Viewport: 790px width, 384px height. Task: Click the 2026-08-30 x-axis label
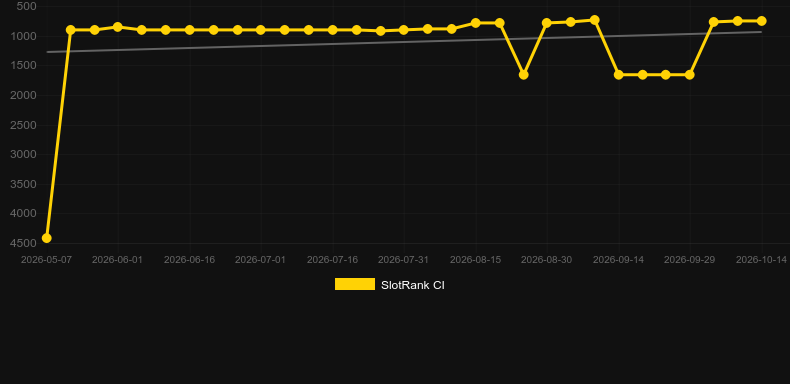547,260
